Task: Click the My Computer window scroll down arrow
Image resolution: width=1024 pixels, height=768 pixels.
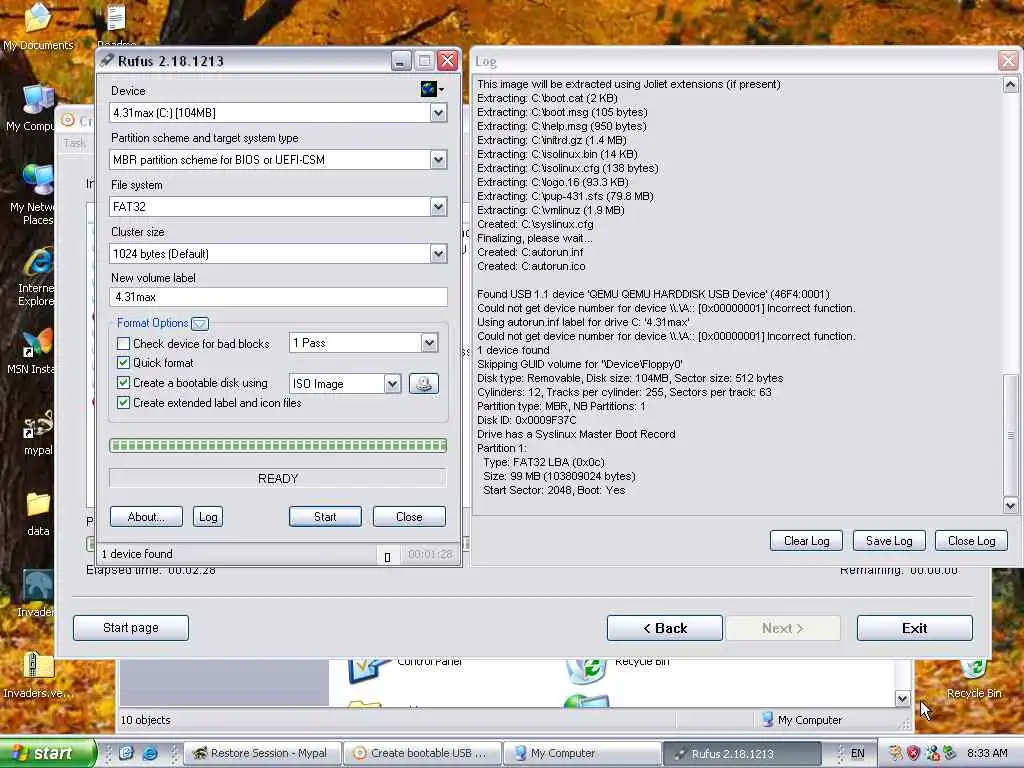Action: click(x=903, y=698)
